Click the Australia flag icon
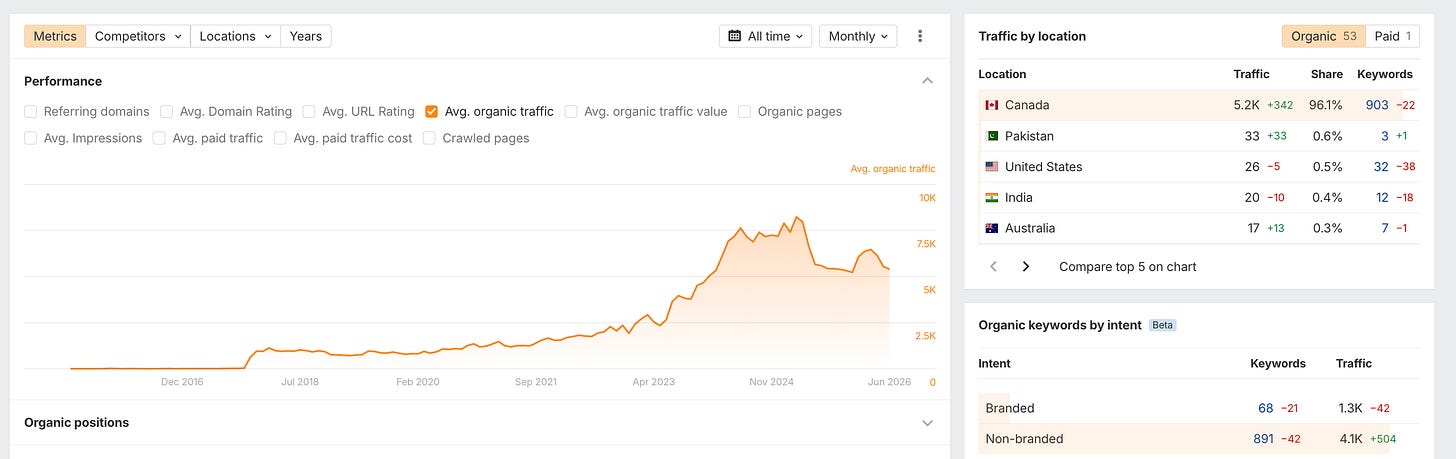This screenshot has height=459, width=1456. tap(992, 228)
